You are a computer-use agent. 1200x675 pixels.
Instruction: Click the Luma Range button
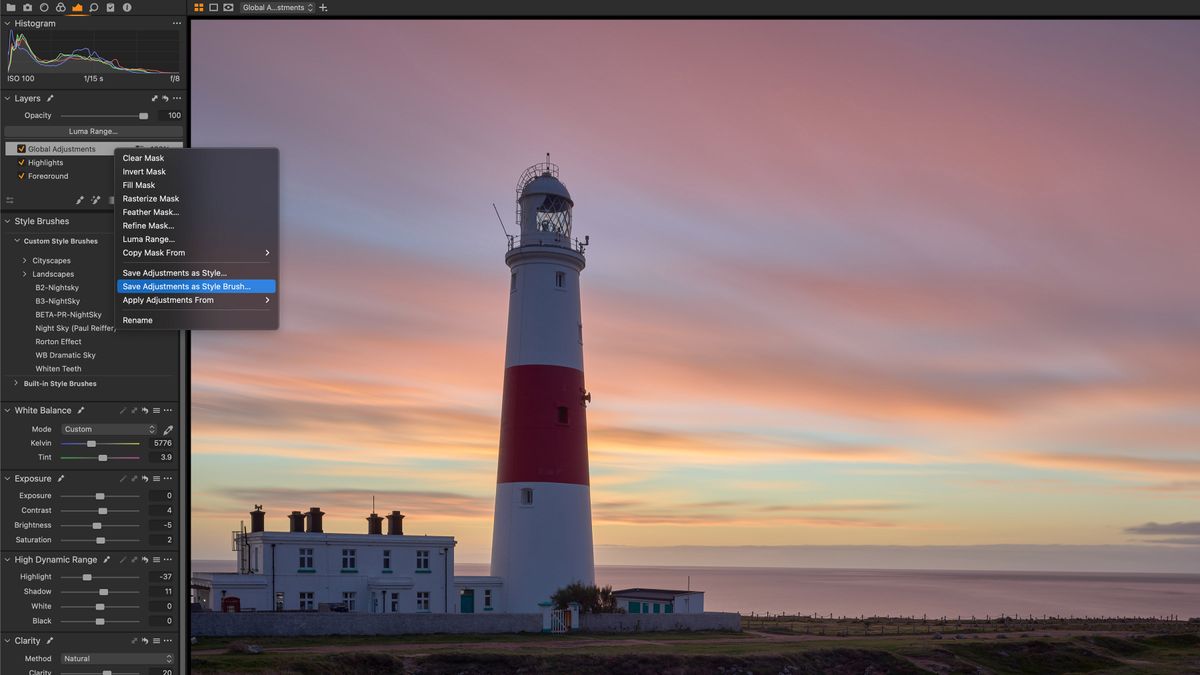(93, 131)
